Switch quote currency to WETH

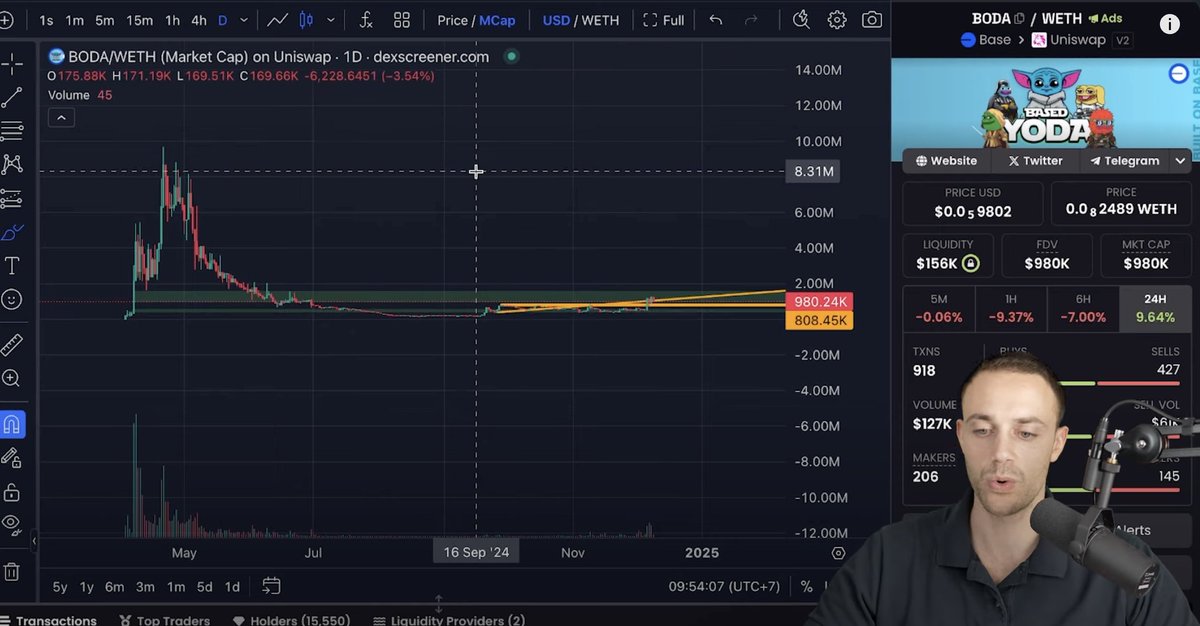tap(600, 20)
